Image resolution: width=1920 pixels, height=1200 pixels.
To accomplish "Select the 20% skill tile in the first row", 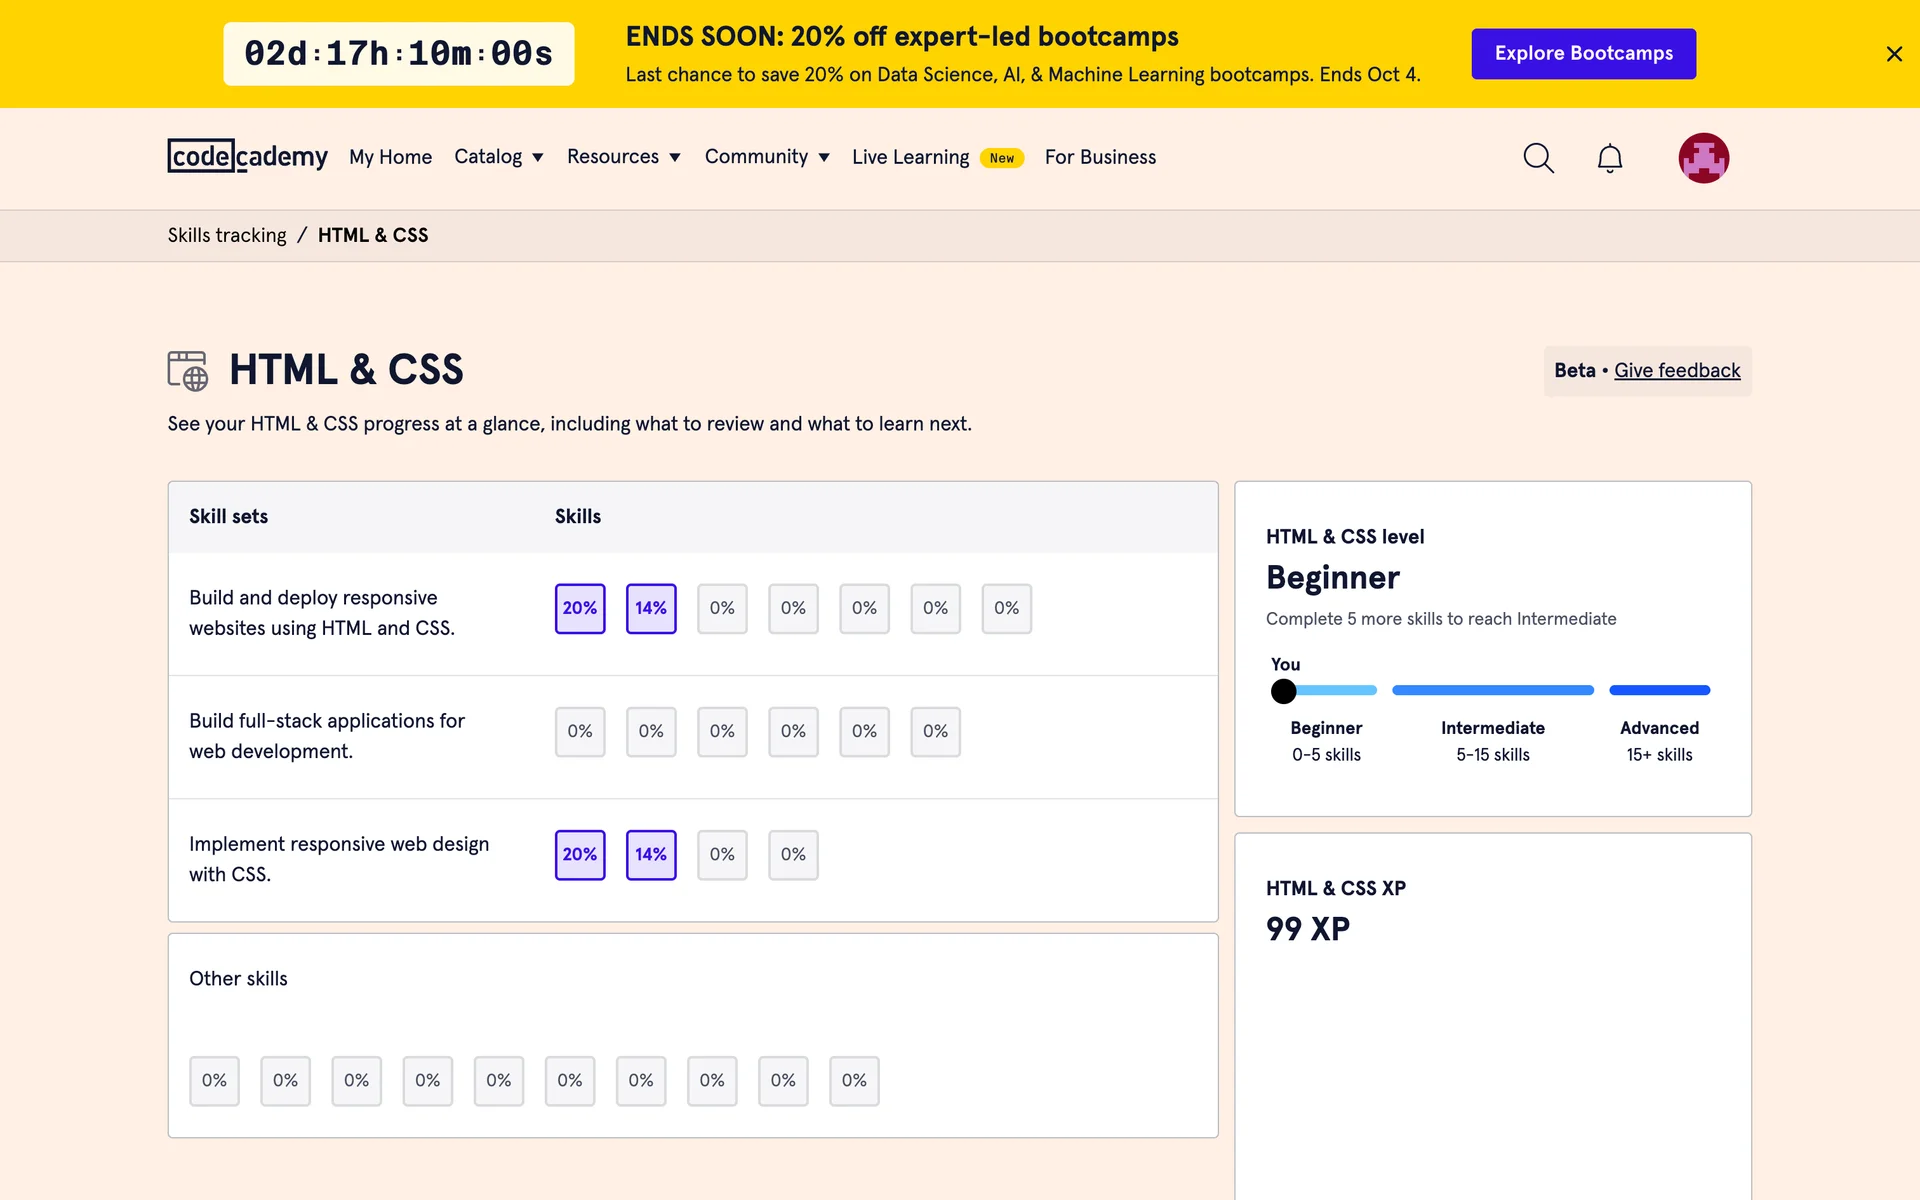I will coord(580,608).
